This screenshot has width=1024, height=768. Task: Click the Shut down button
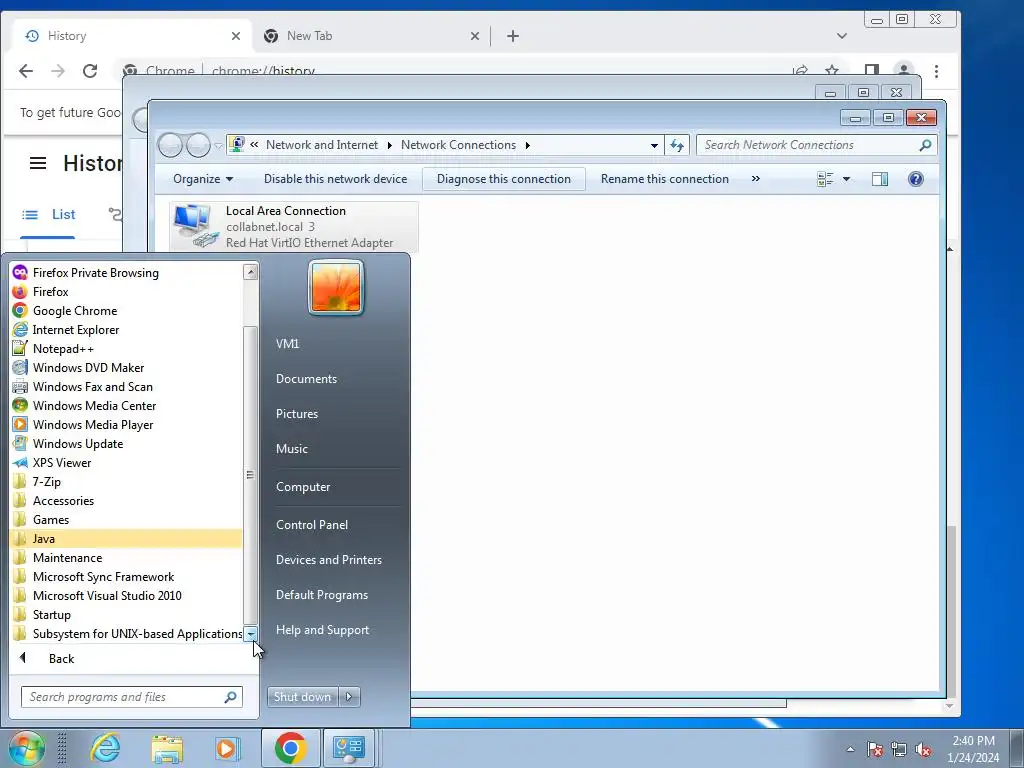point(302,697)
